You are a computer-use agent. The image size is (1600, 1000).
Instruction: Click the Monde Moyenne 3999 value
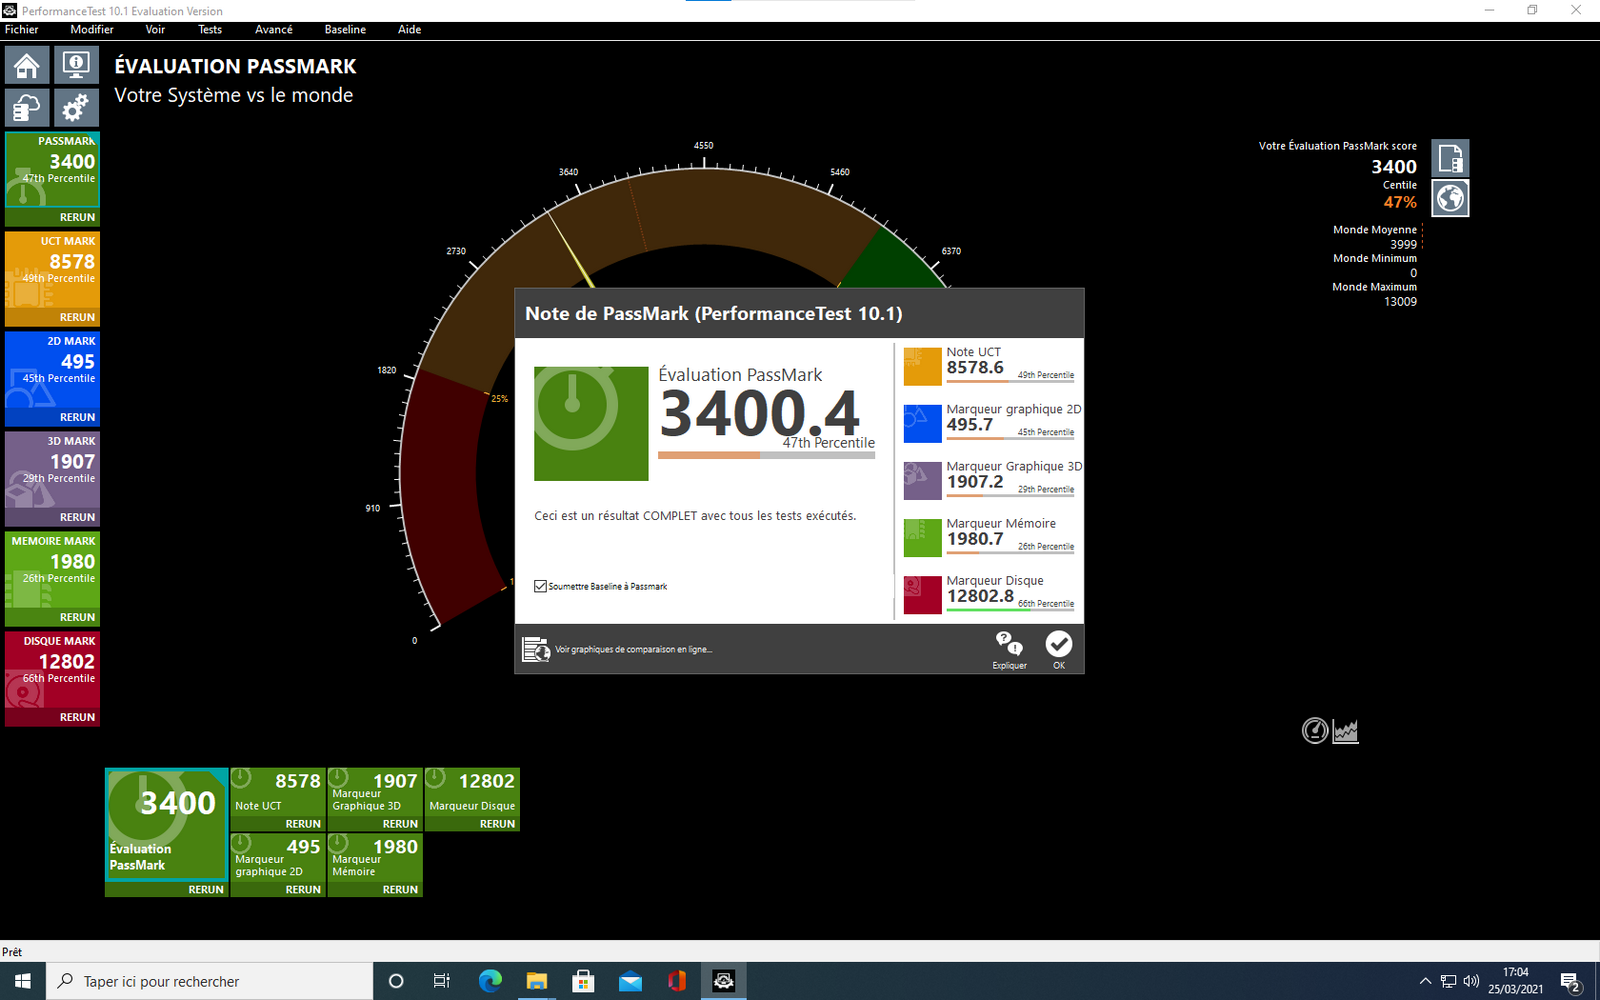pos(1403,244)
